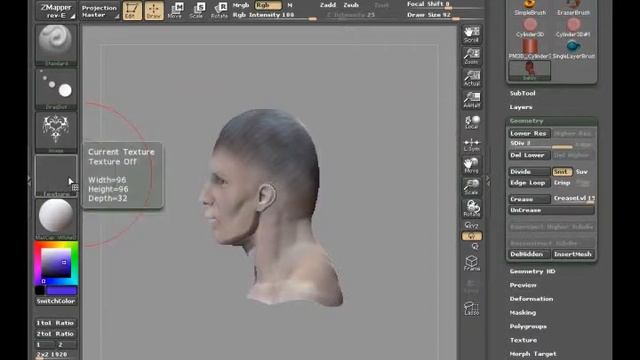The height and width of the screenshot is (360, 640).
Task: Expand the SubTool palette section
Action: tap(522, 93)
